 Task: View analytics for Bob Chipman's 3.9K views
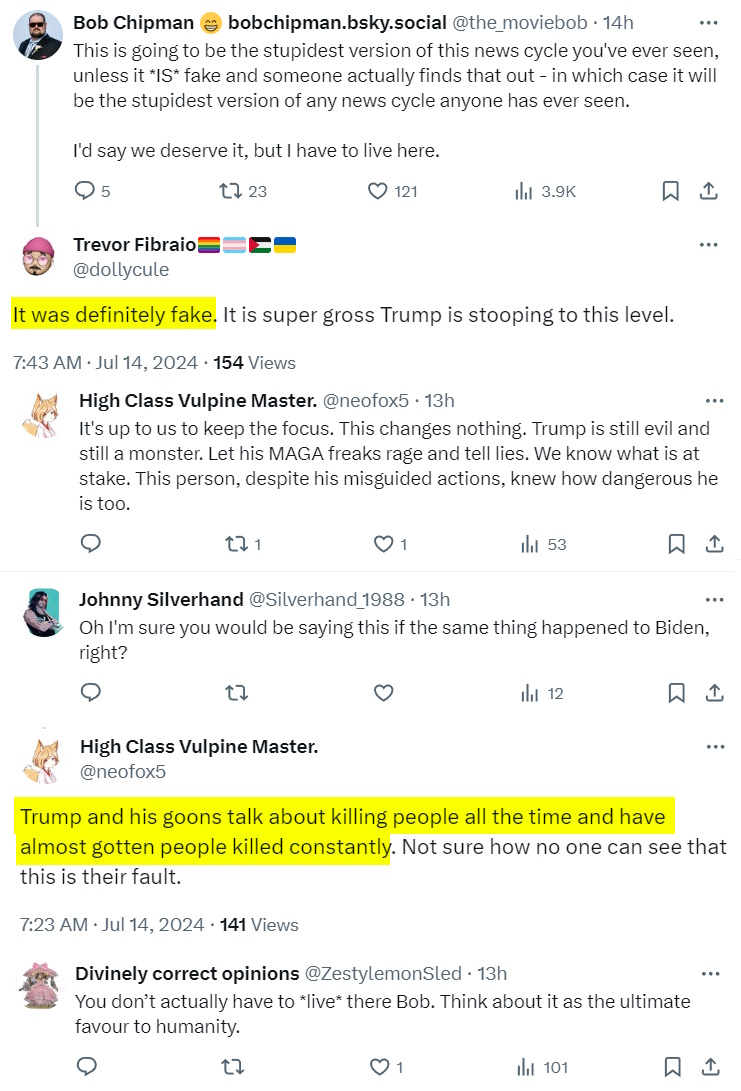tap(523, 191)
